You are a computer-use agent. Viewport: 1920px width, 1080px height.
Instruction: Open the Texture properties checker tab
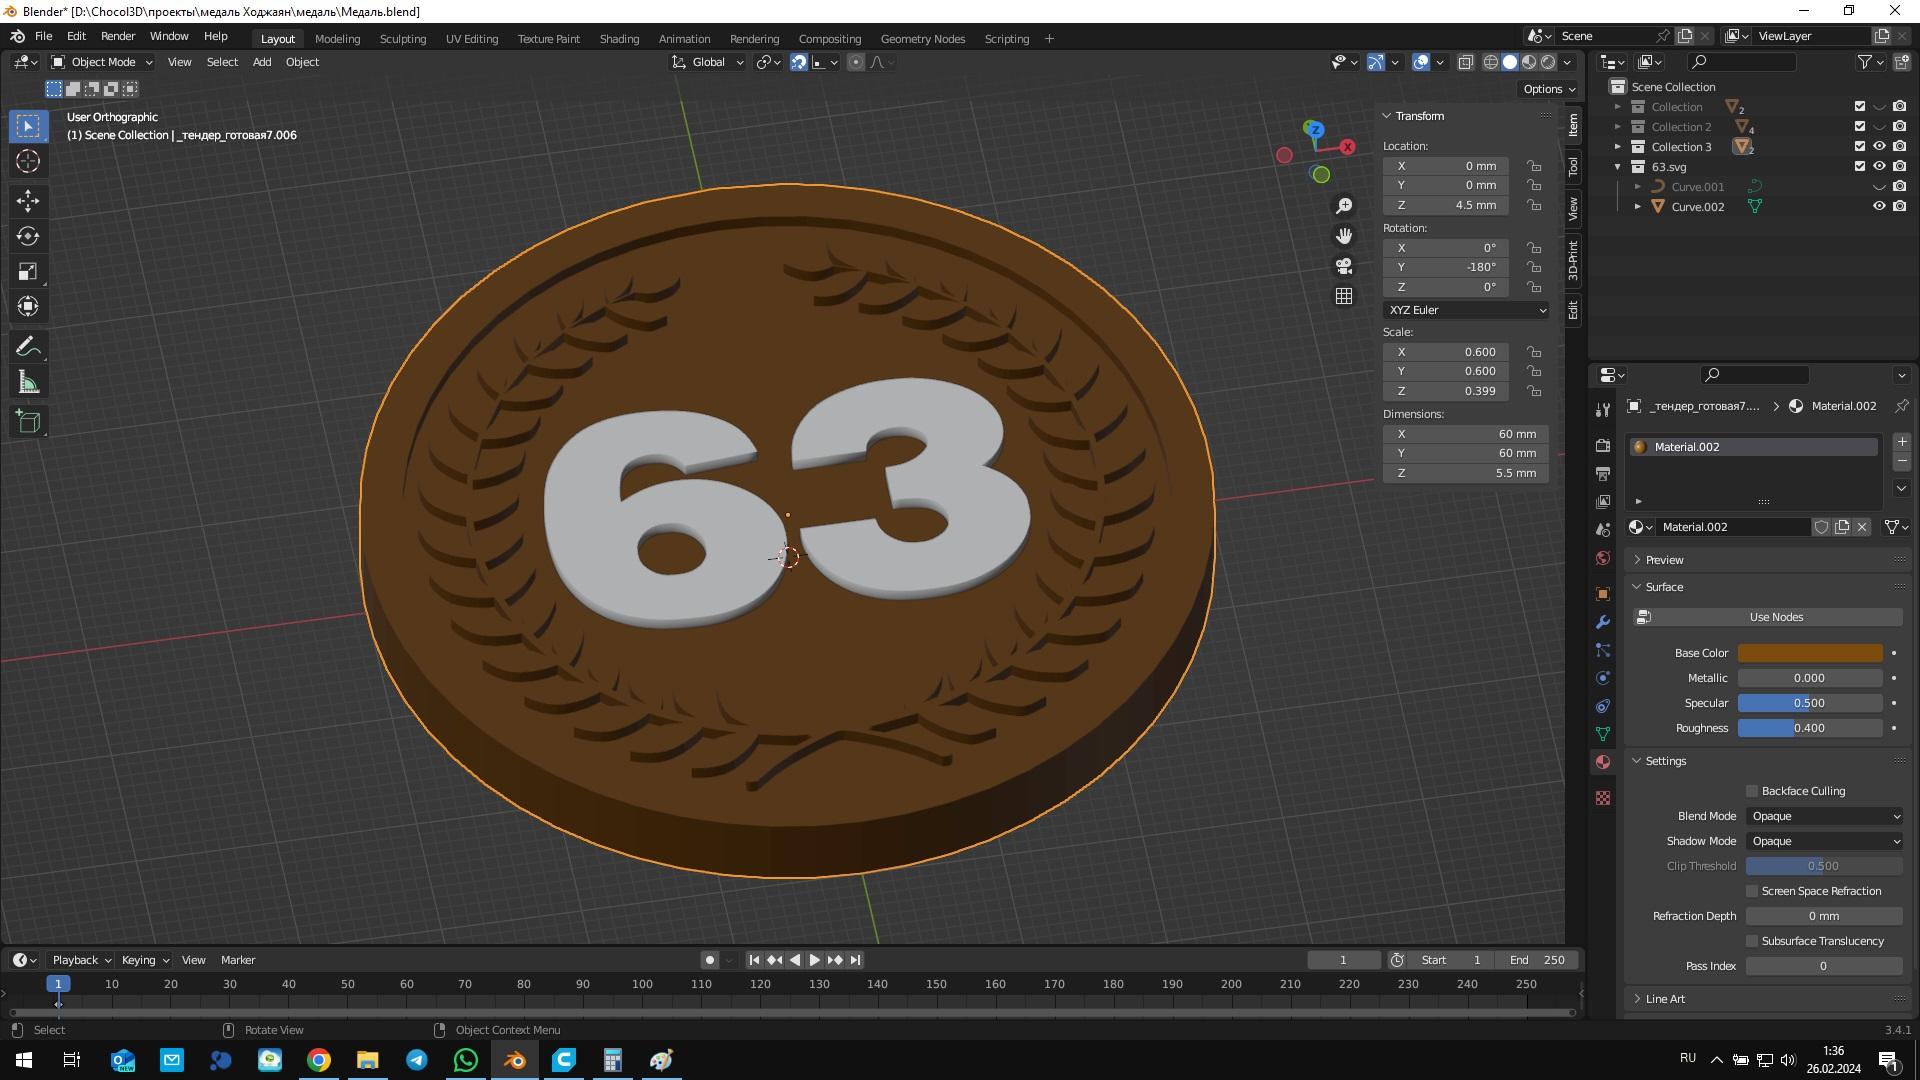point(1603,798)
